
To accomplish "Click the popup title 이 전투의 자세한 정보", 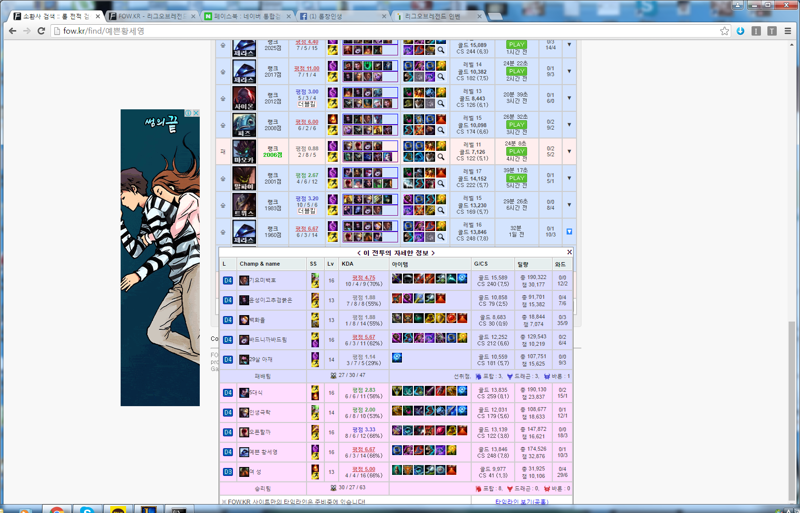I will (x=396, y=253).
